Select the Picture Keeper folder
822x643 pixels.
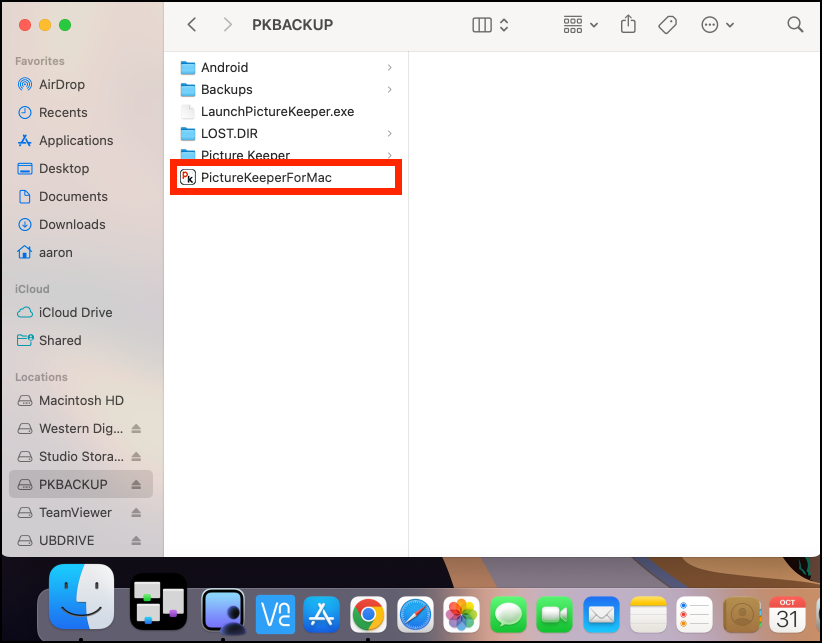(286, 154)
